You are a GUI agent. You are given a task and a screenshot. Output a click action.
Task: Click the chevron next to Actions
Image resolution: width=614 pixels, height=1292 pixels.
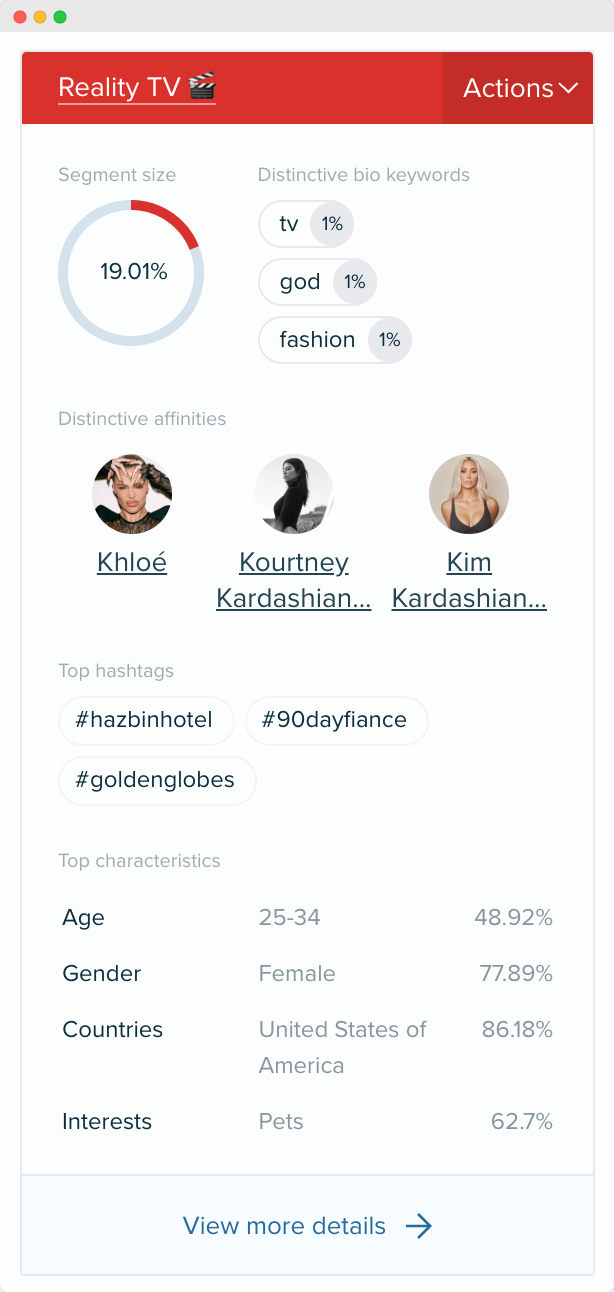(x=568, y=88)
